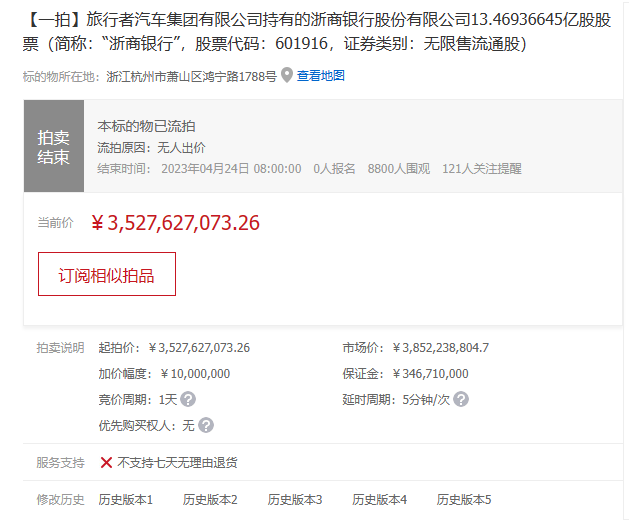Open 历史版本1 link
This screenshot has height=520, width=629.
126,500
